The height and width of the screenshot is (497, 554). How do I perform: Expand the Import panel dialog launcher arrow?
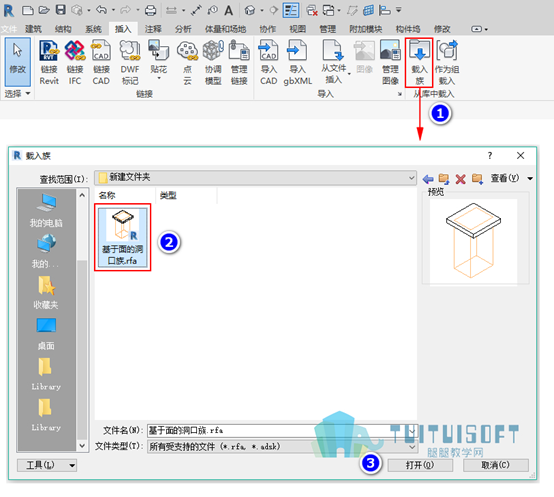tap(400, 94)
